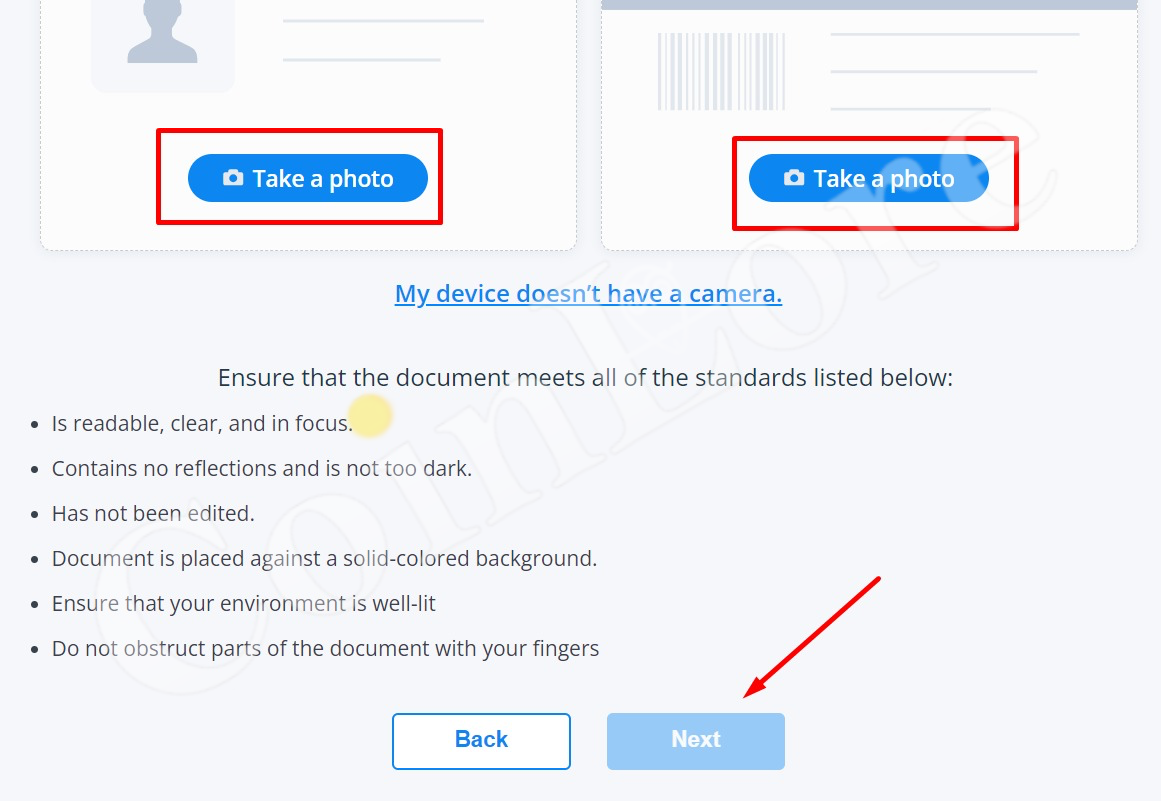Select the 'Contains no reflections' bullet text

(x=261, y=469)
